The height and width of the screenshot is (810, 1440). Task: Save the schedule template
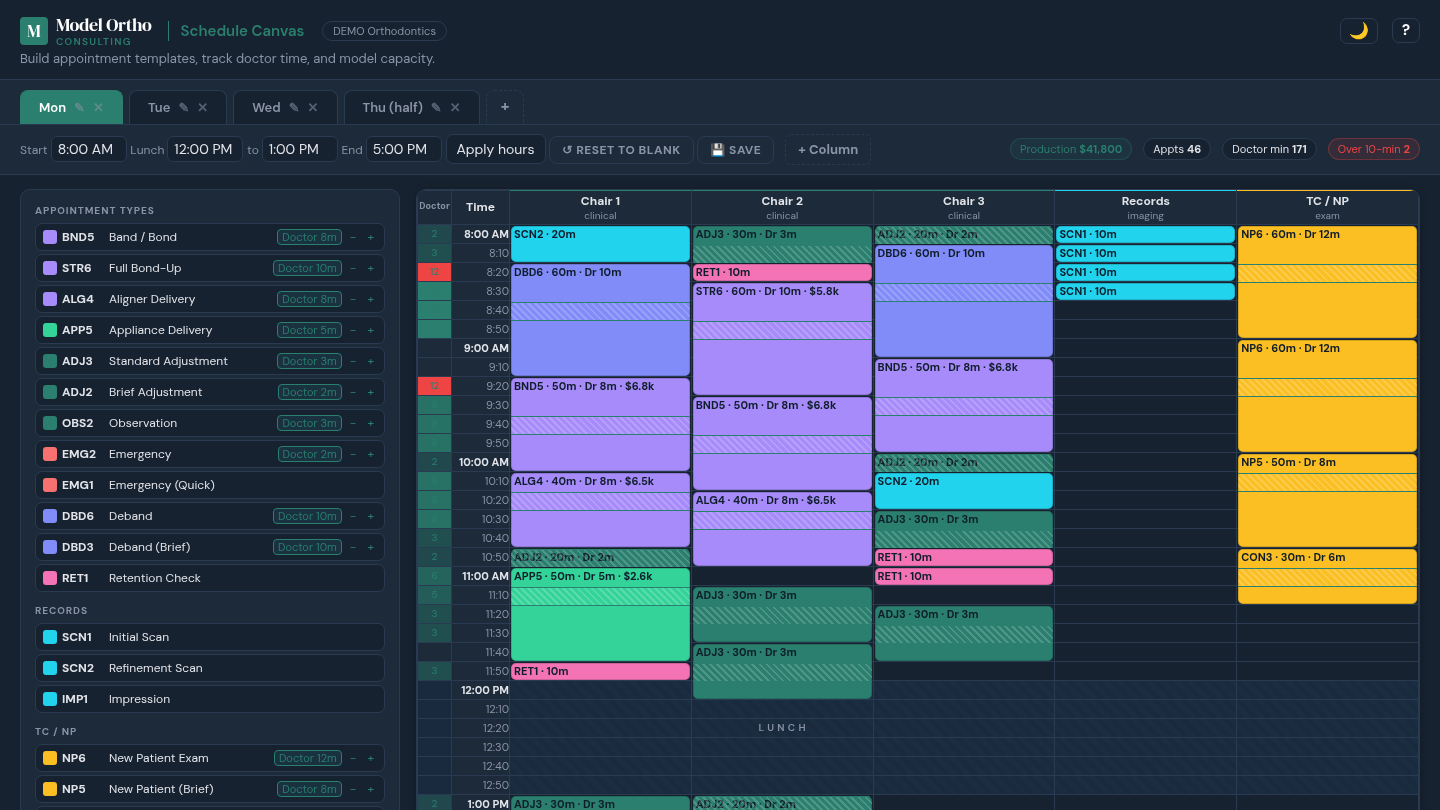(x=735, y=150)
